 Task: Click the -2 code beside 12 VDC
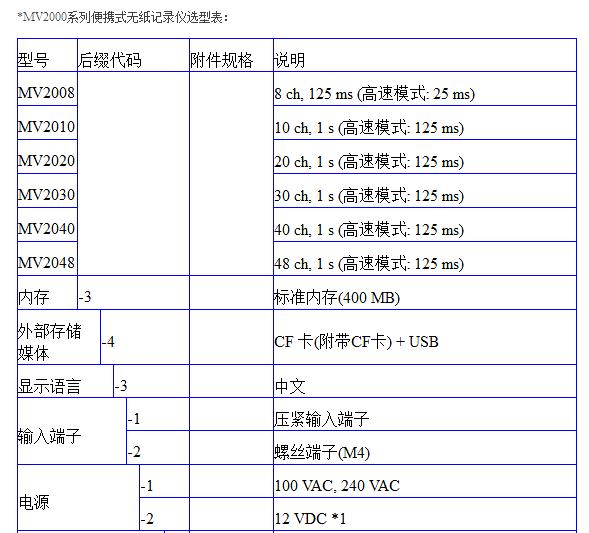(x=164, y=514)
